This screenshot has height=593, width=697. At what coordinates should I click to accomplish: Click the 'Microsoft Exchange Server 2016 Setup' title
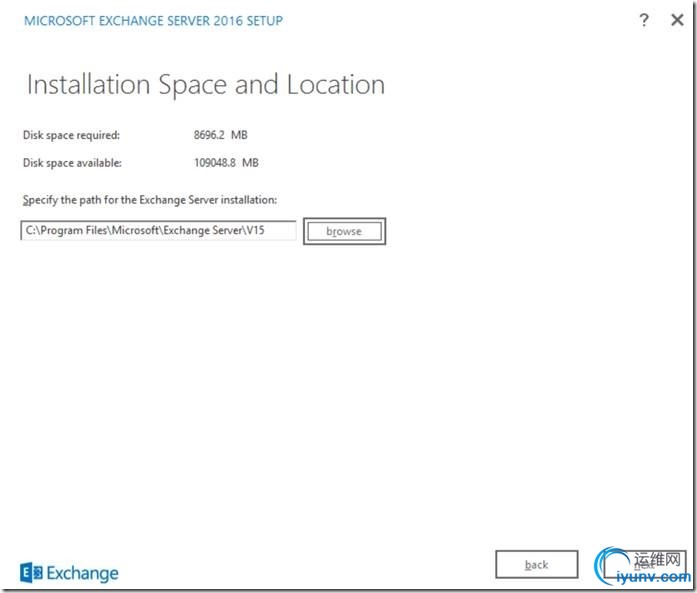153,21
